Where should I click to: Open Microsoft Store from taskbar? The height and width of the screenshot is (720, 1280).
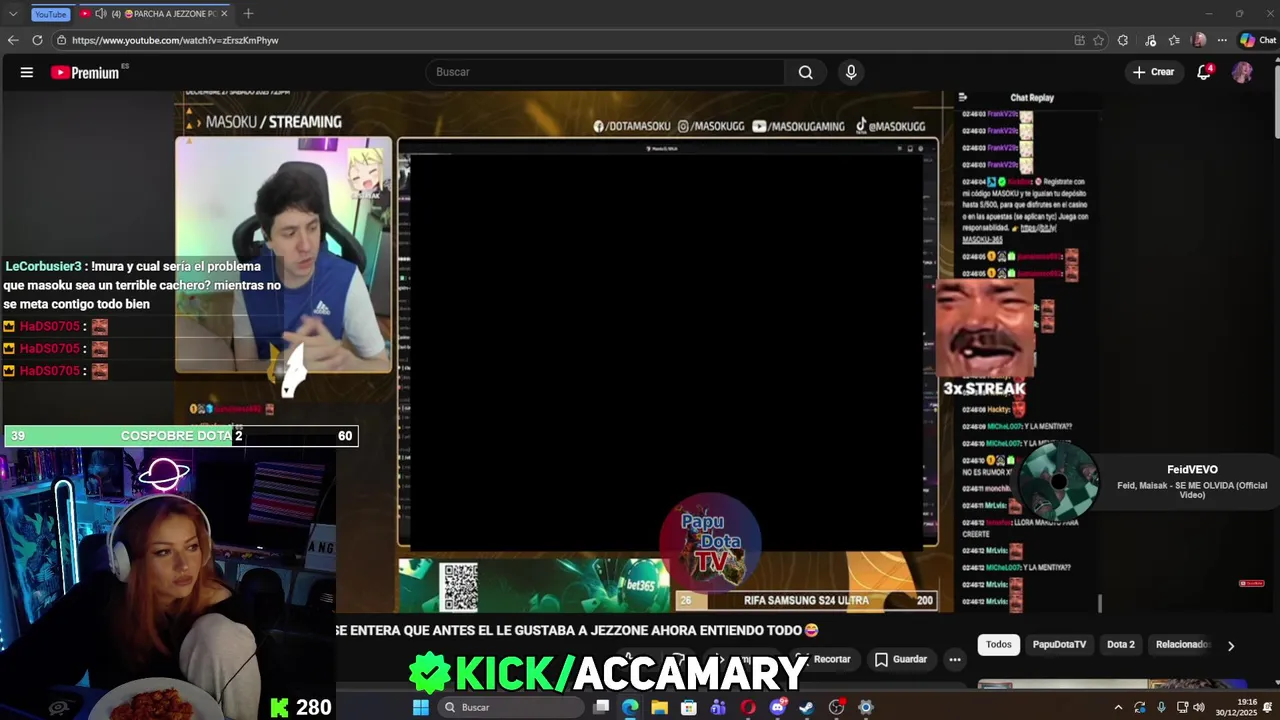point(689,707)
